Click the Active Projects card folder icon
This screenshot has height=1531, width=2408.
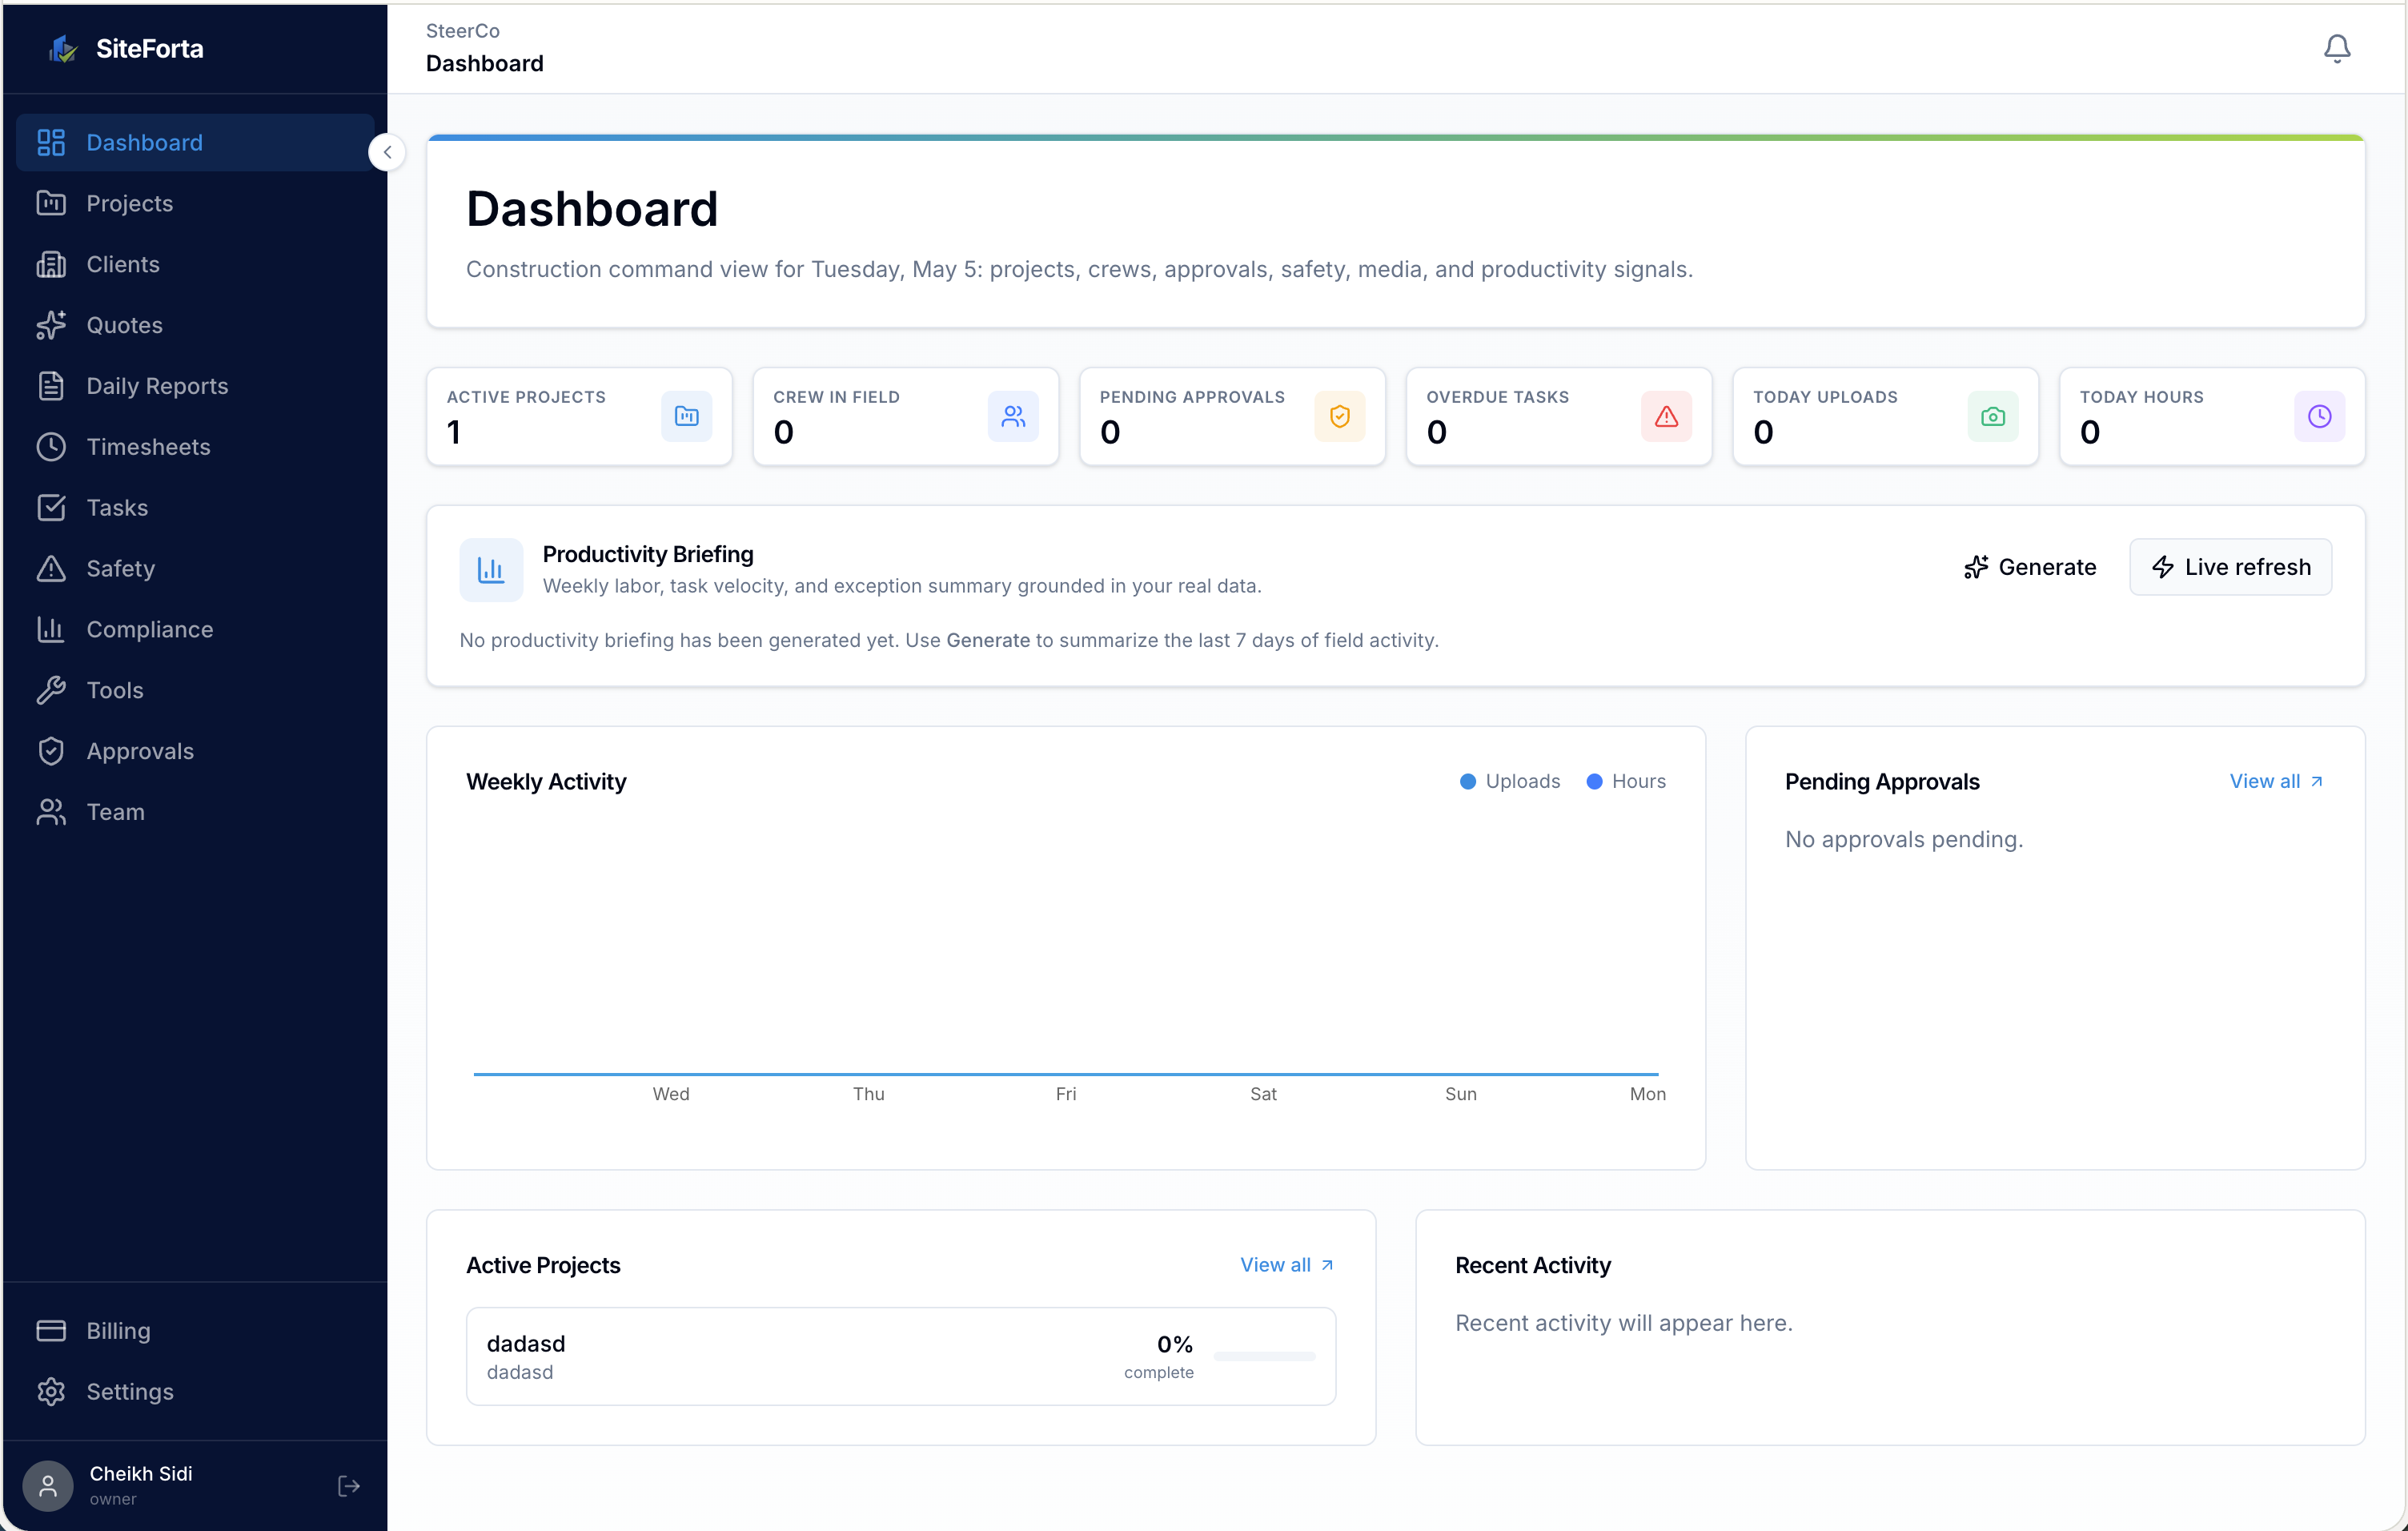[686, 416]
